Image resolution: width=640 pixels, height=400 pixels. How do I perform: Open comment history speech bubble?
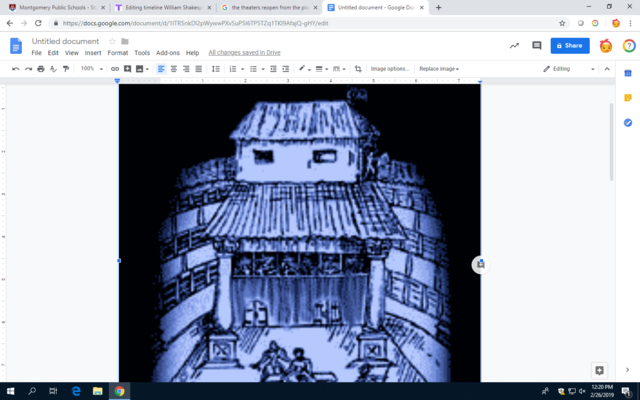tap(537, 46)
